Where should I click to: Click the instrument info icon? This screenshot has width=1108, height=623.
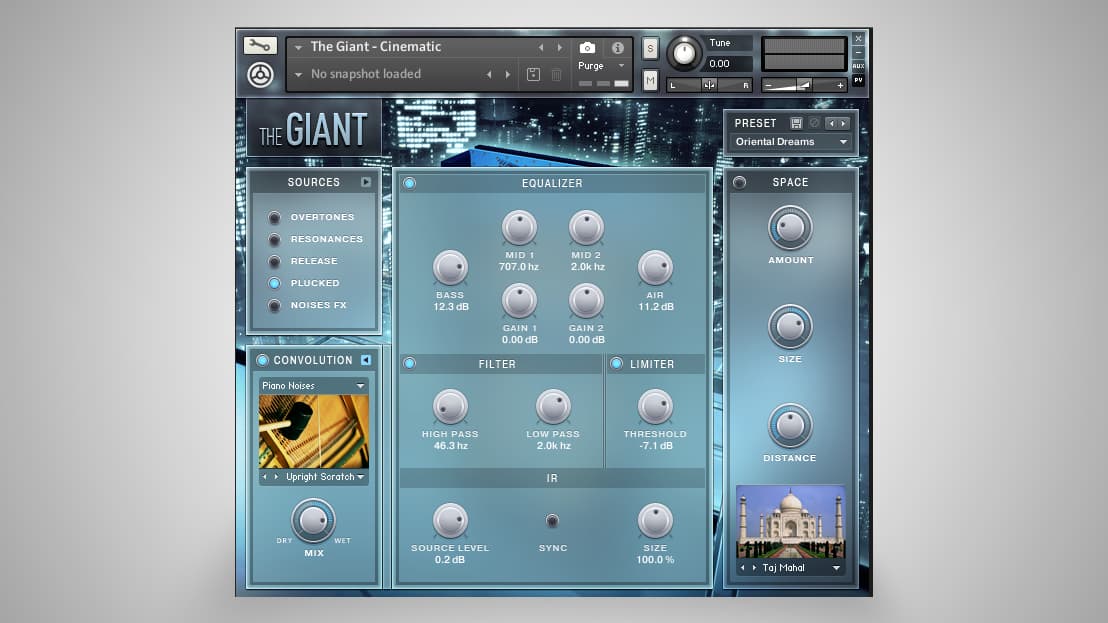(617, 46)
